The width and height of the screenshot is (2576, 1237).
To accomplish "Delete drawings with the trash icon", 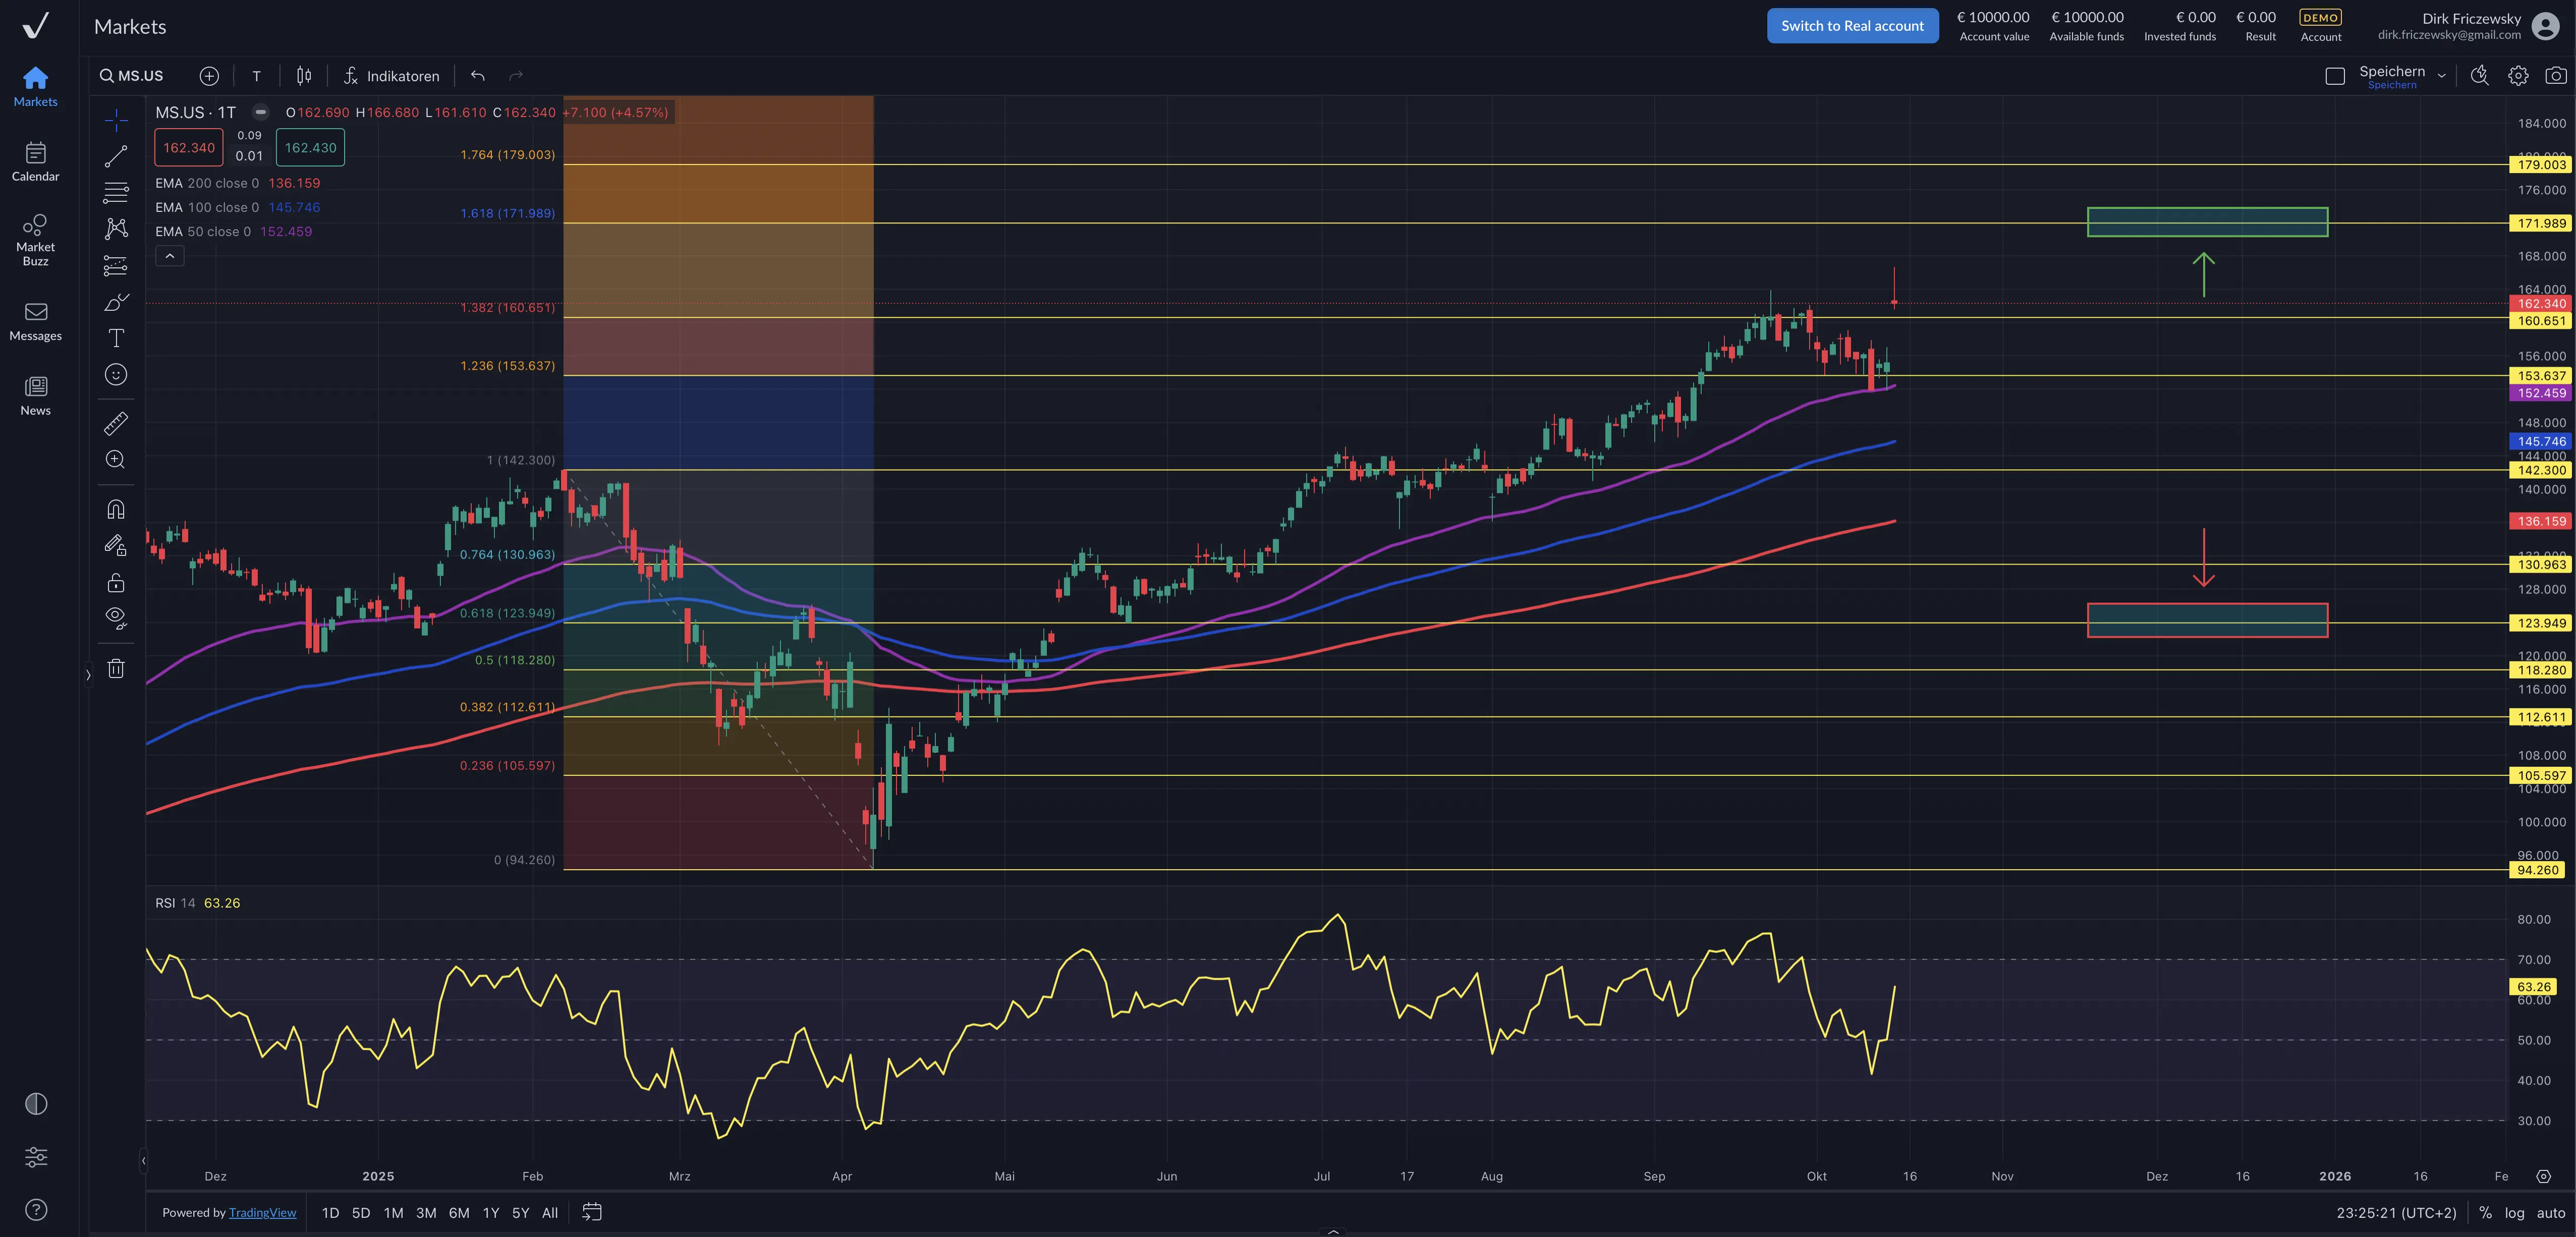I will [x=115, y=668].
